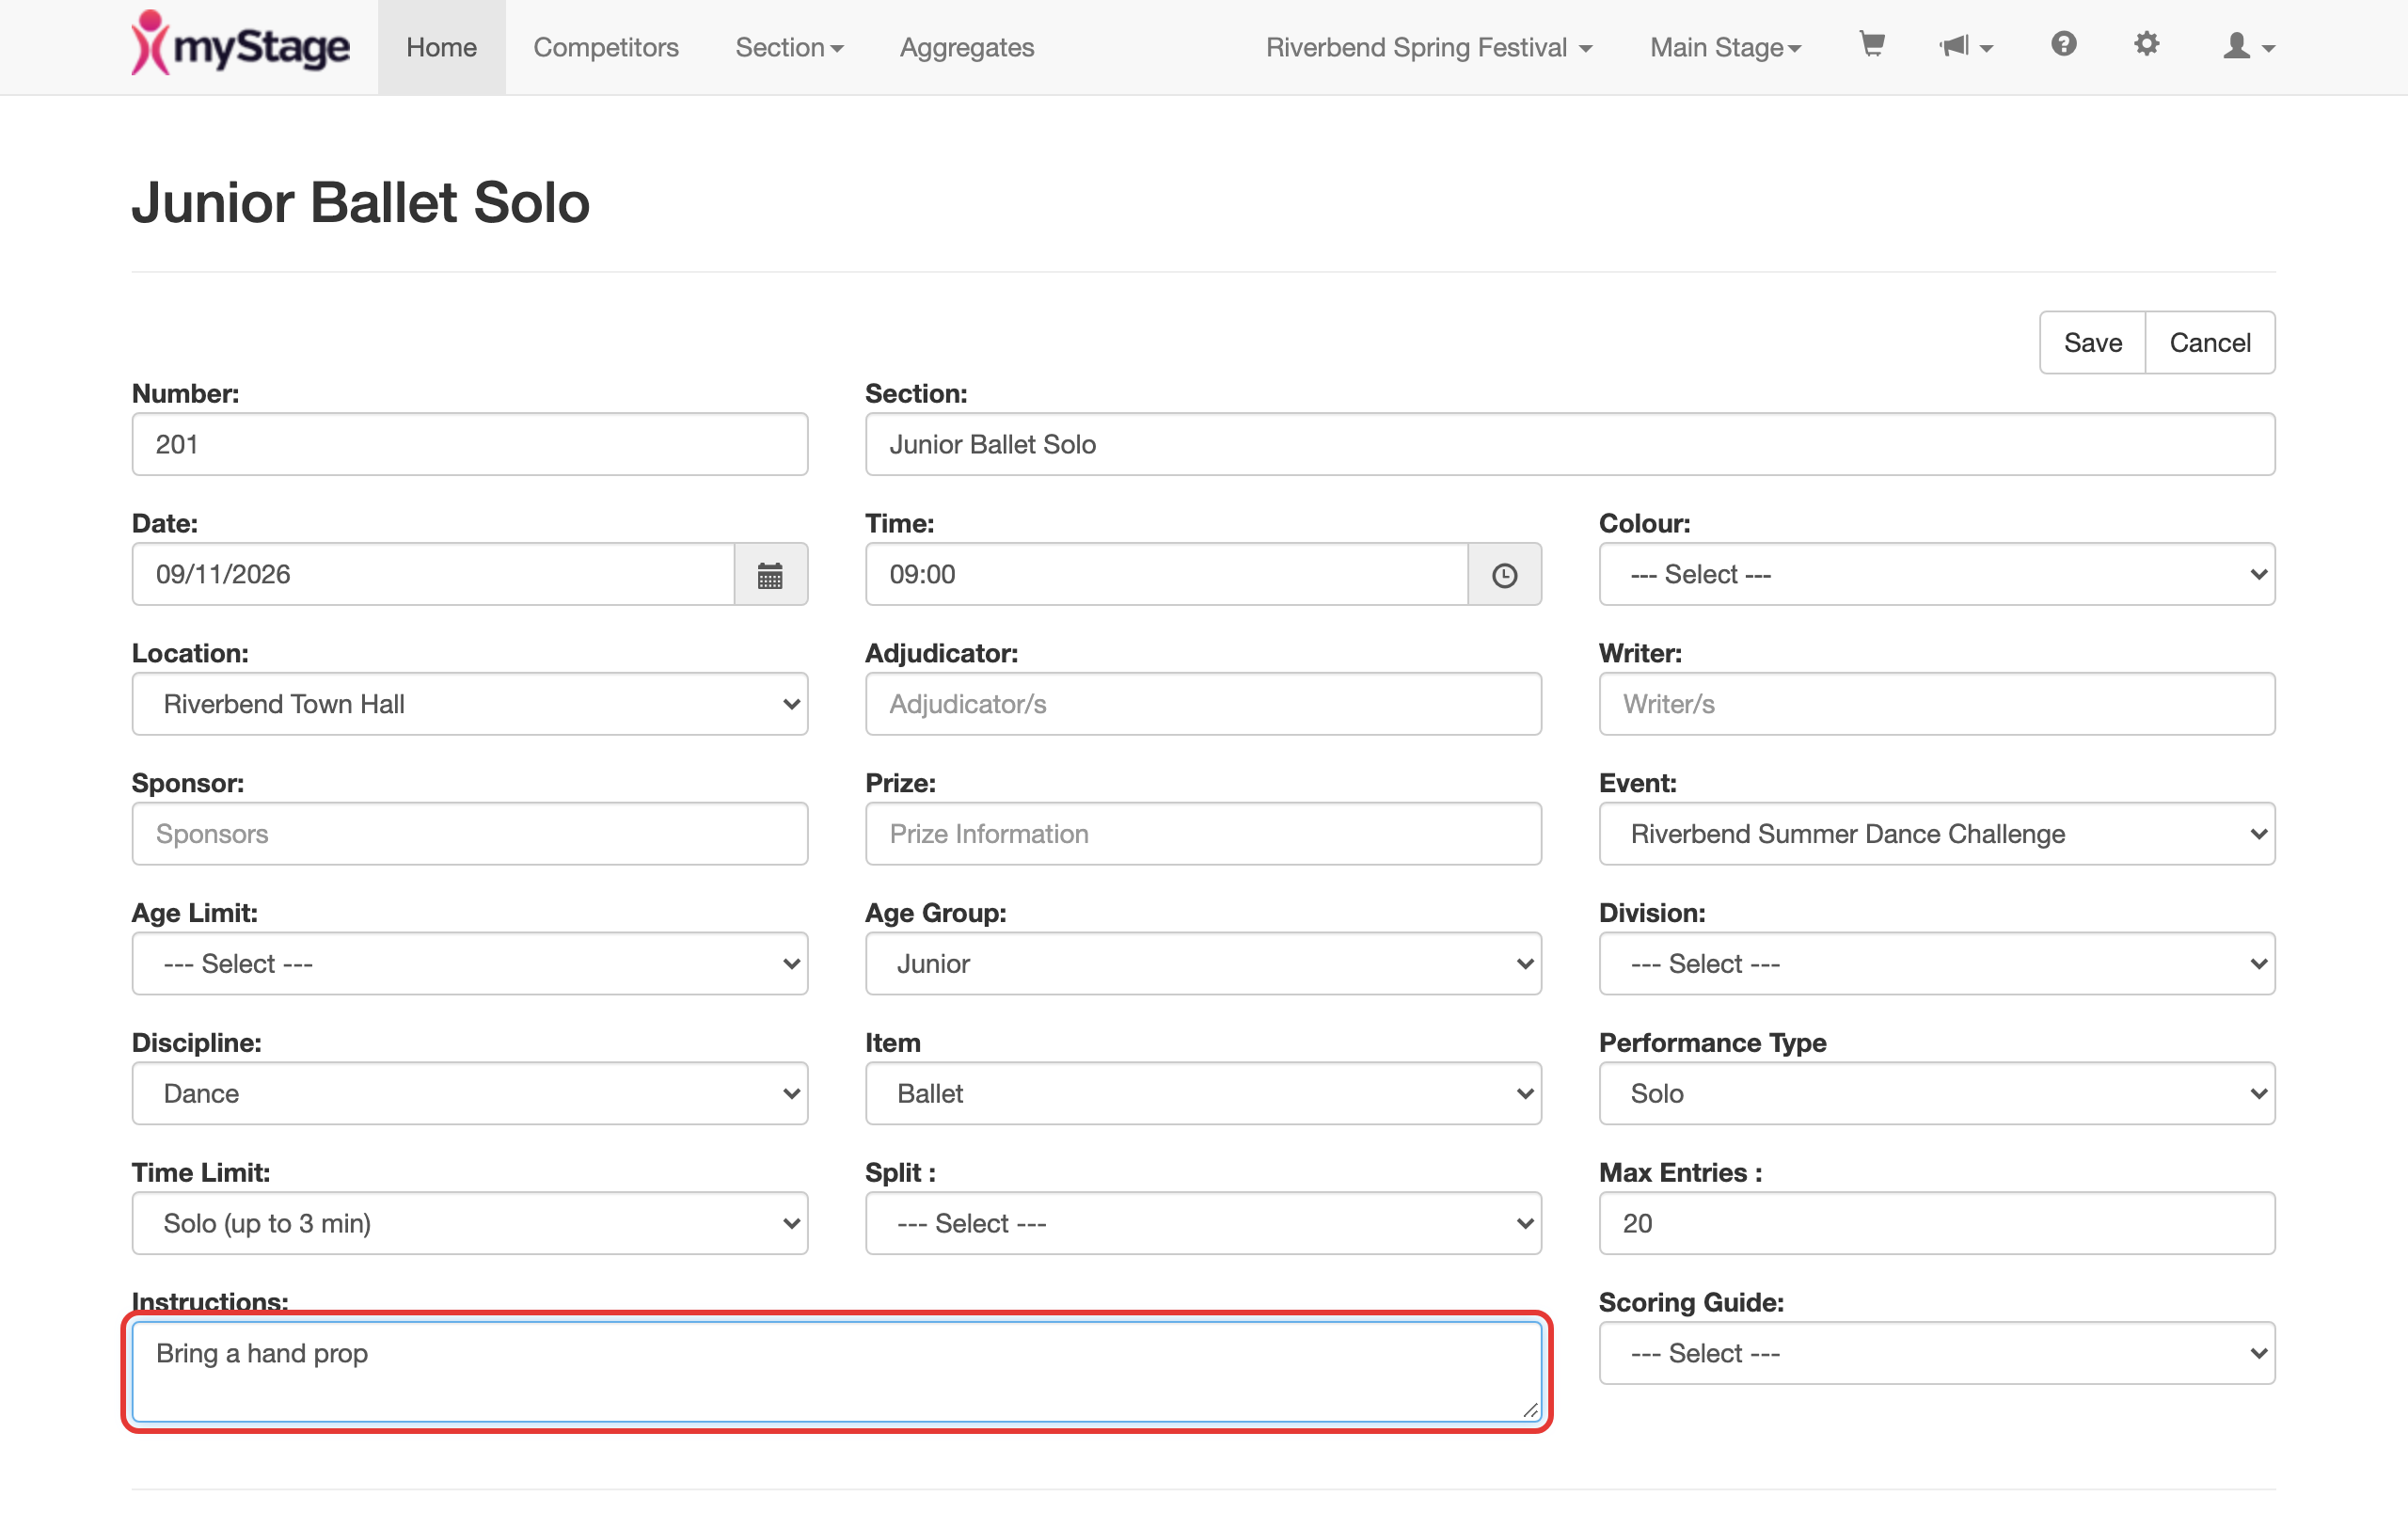Open the Colour select dropdown
The width and height of the screenshot is (2408, 1528).
click(1937, 575)
